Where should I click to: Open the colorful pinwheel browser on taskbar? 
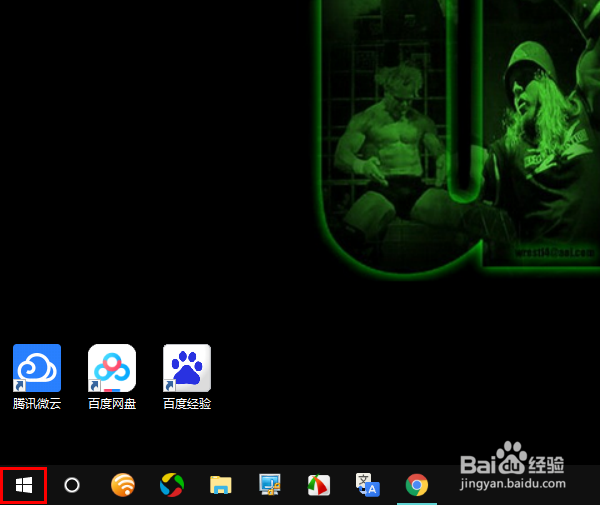point(172,485)
